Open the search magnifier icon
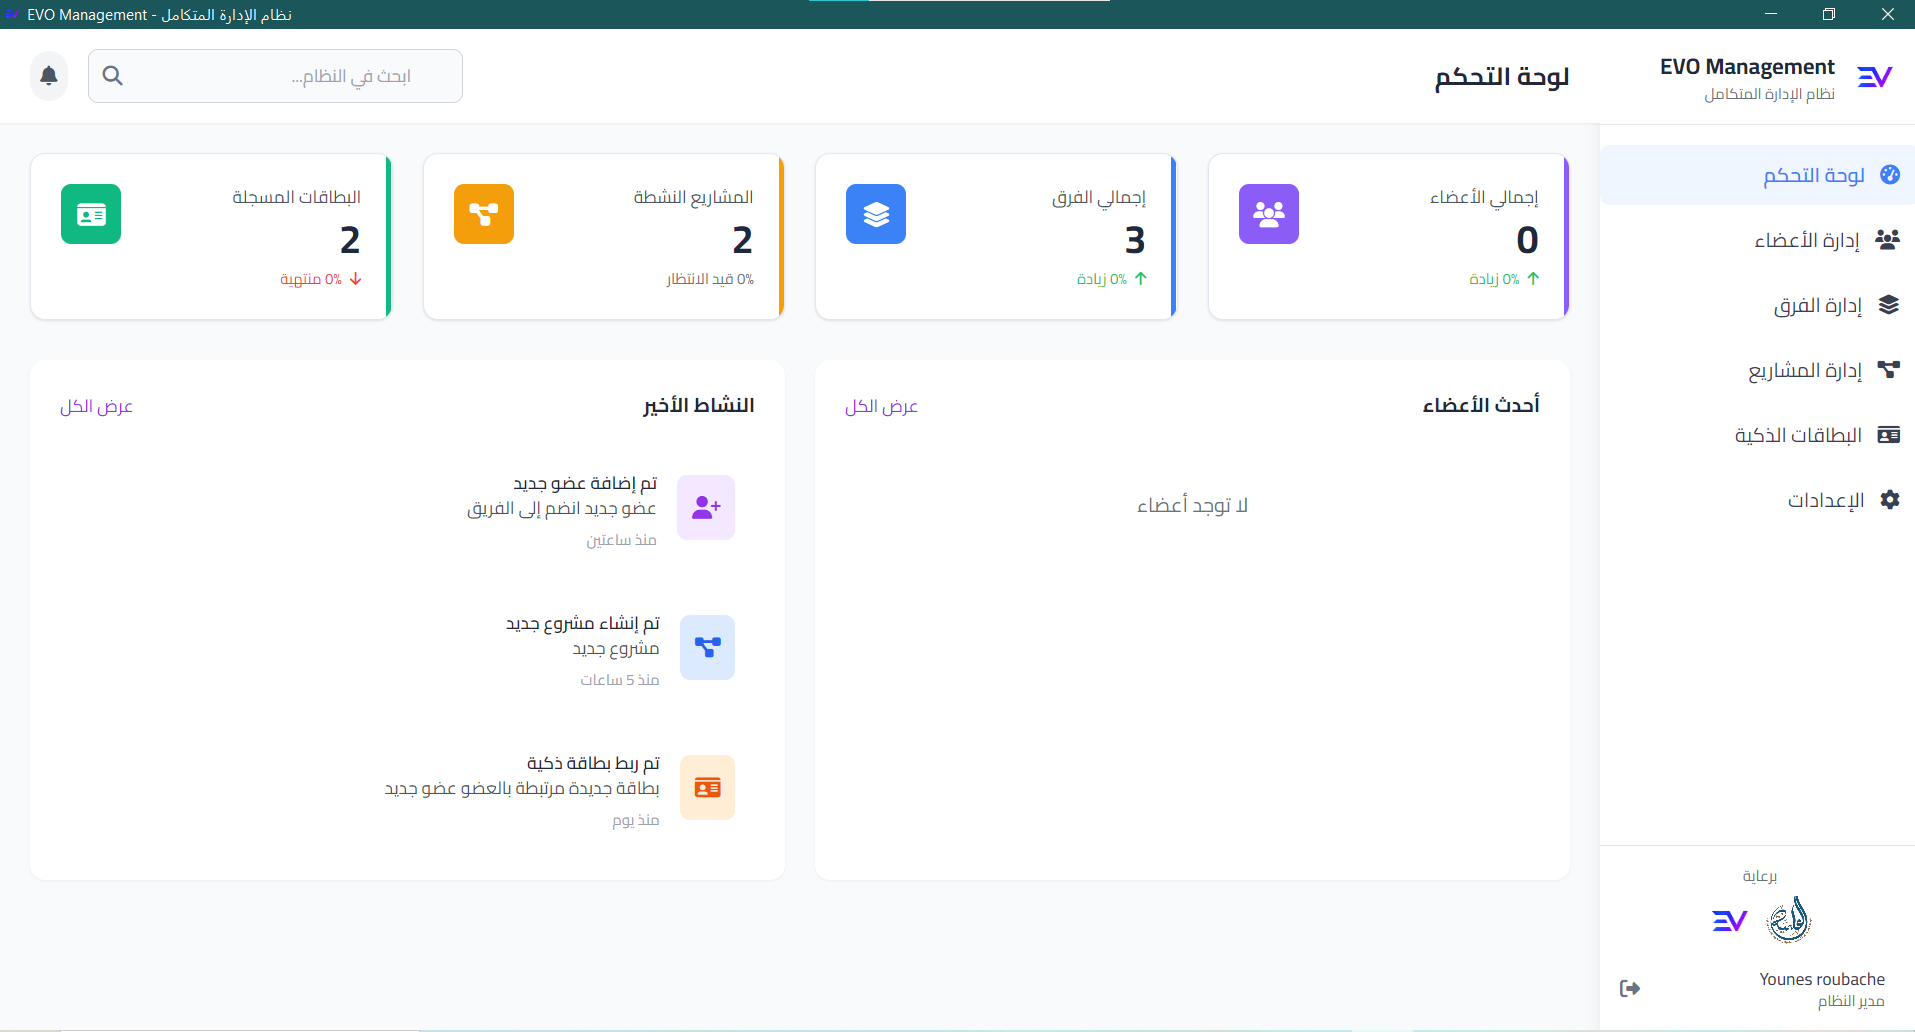 (113, 75)
